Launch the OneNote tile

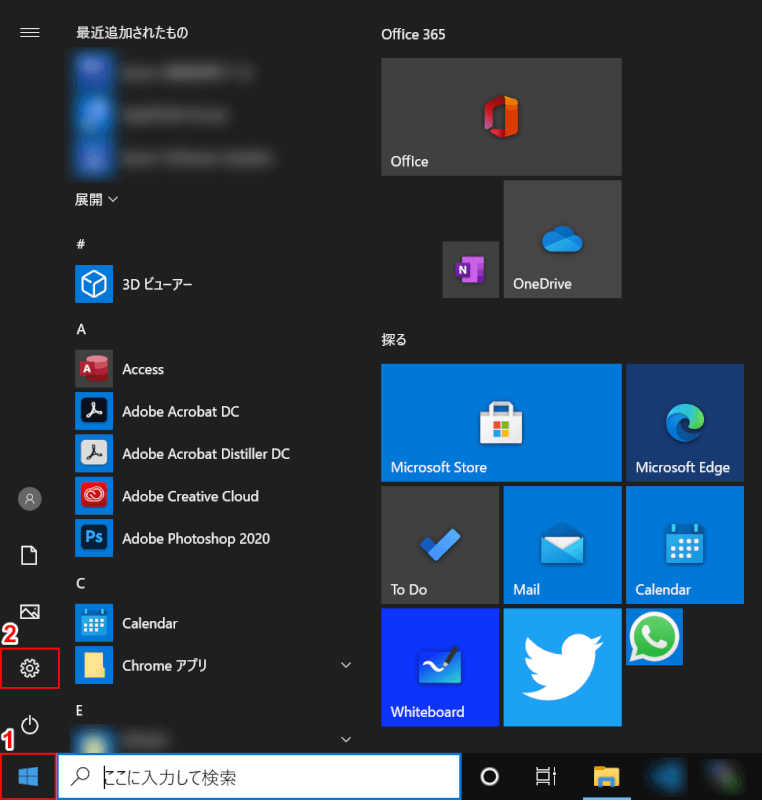[470, 269]
